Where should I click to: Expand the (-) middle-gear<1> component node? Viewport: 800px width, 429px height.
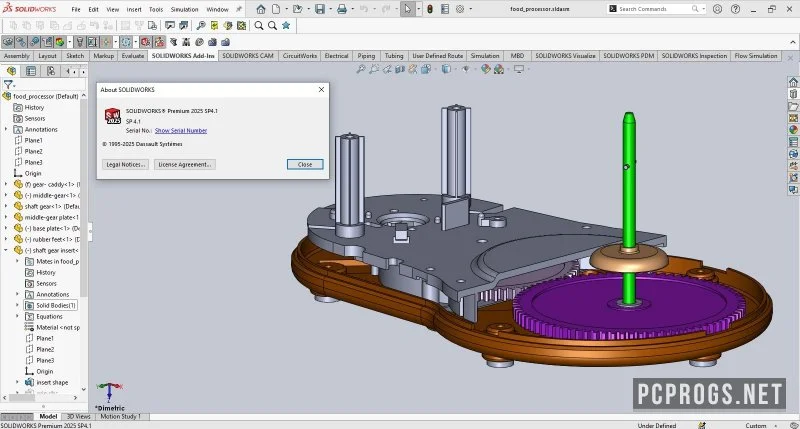(x=6, y=195)
